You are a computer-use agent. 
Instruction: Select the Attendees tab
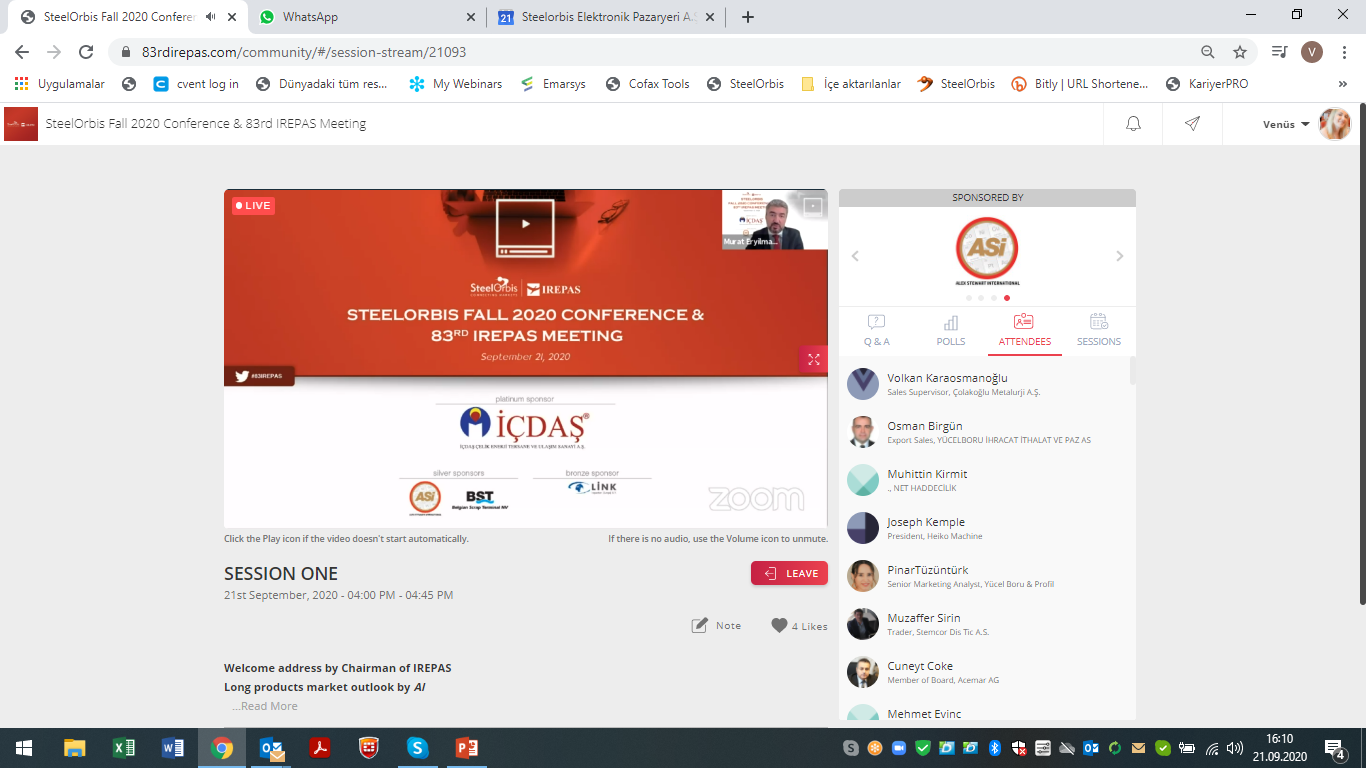[1024, 330]
